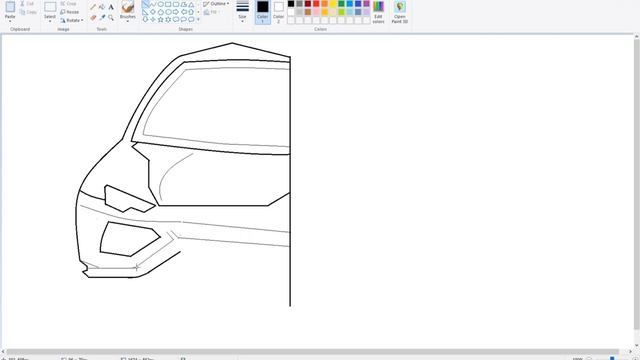Open the shape Outline dropdown
640x360 pixels.
tap(216, 4)
